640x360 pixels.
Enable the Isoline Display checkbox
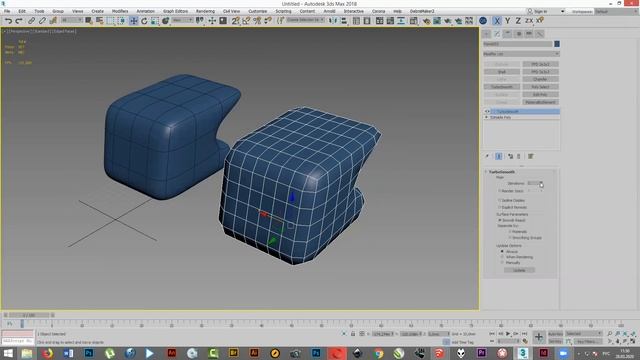coord(499,200)
